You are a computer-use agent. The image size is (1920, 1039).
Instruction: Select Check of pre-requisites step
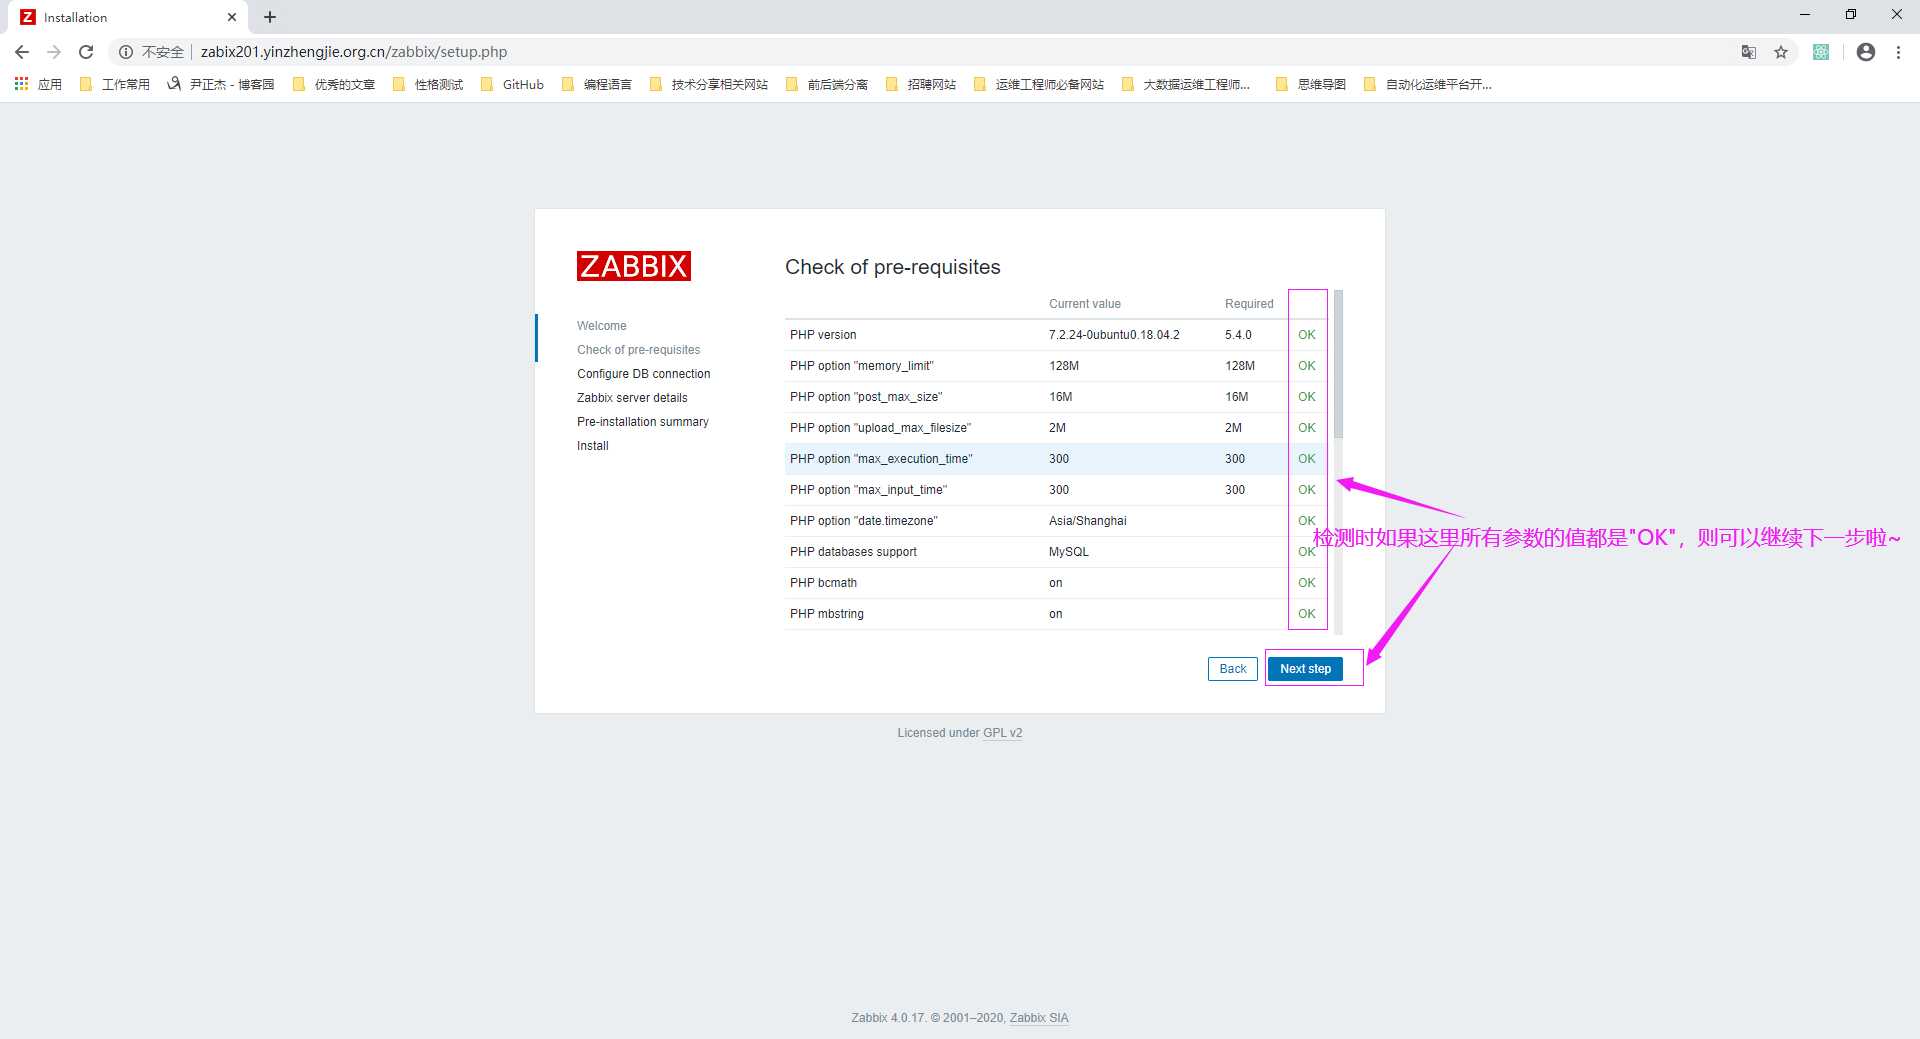point(639,350)
